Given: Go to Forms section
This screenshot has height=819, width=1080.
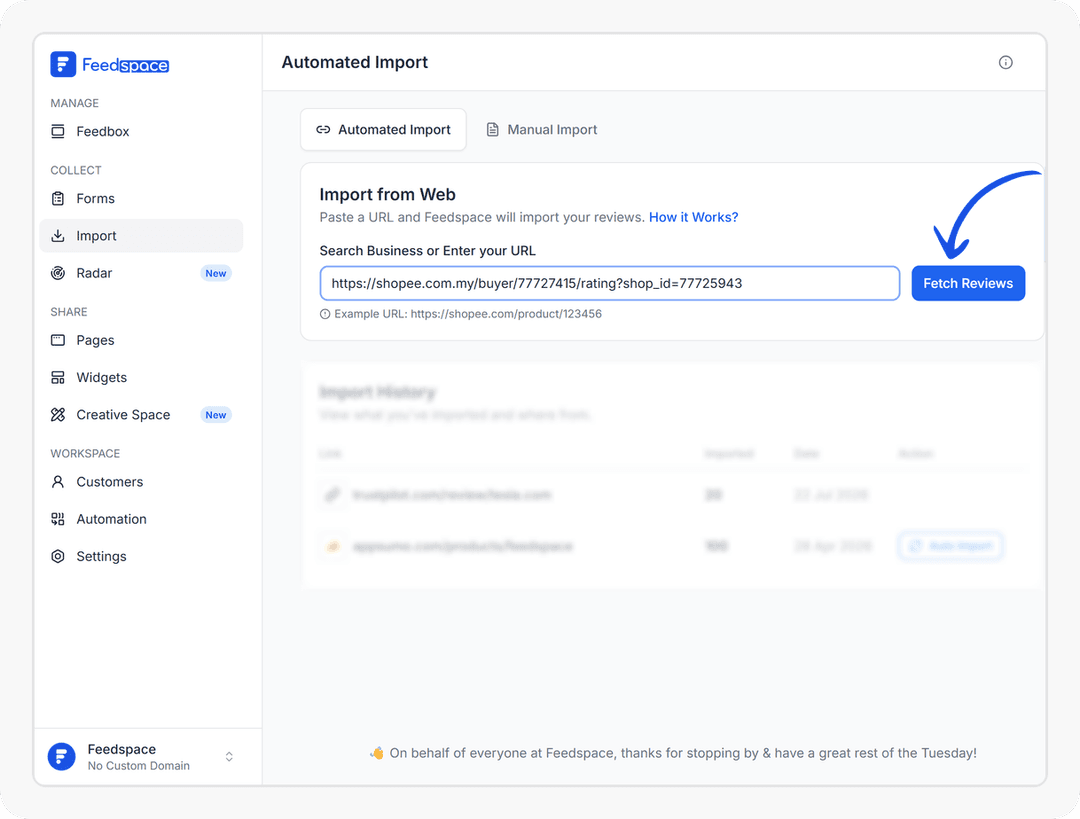Looking at the screenshot, I should [141, 198].
